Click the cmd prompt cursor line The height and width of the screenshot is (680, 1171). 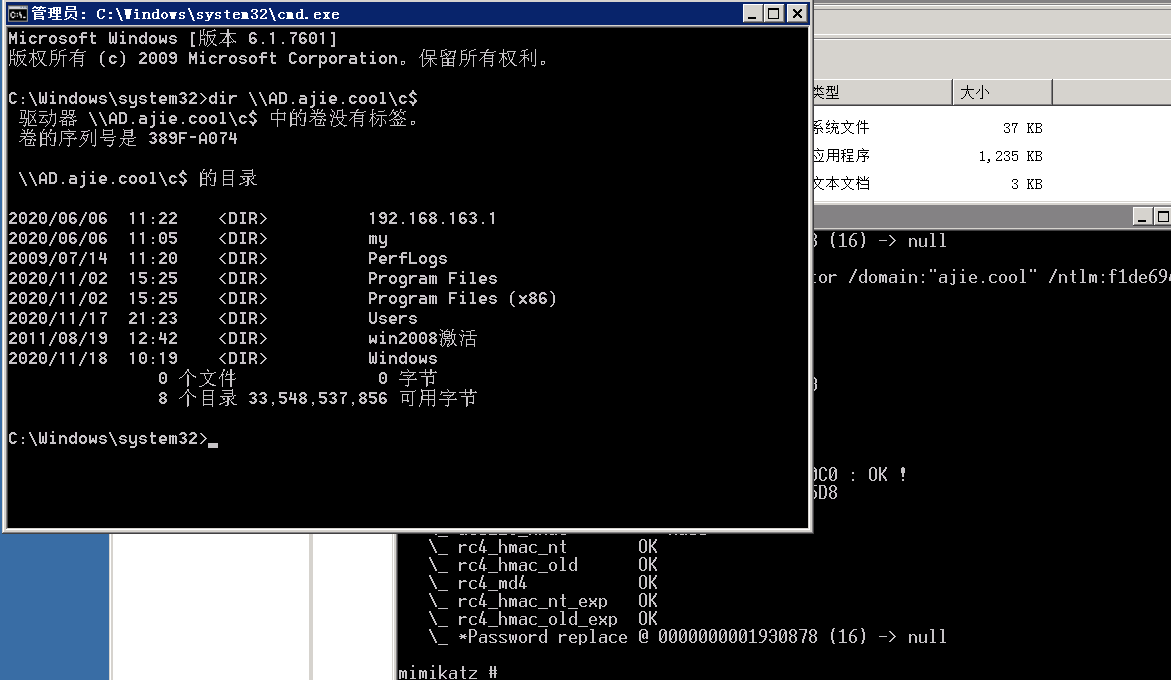pyautogui.click(x=113, y=439)
